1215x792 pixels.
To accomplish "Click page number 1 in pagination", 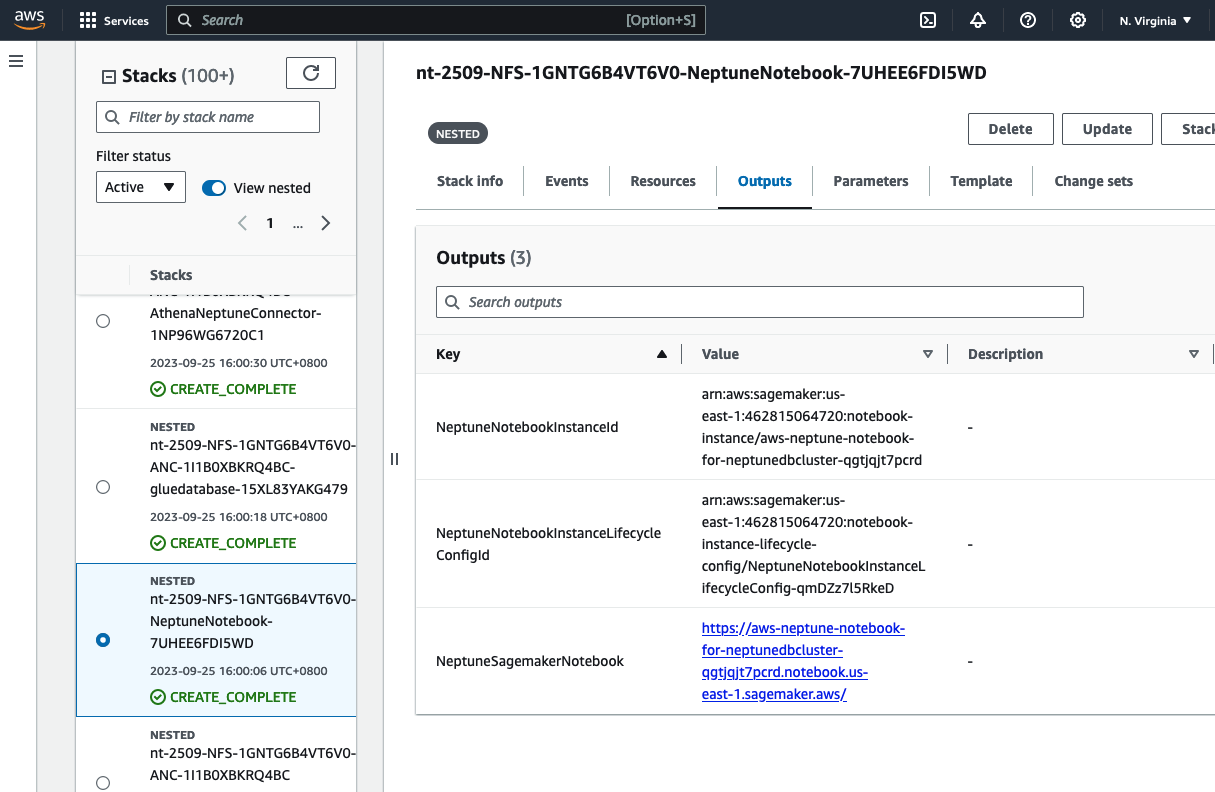I will tap(270, 223).
